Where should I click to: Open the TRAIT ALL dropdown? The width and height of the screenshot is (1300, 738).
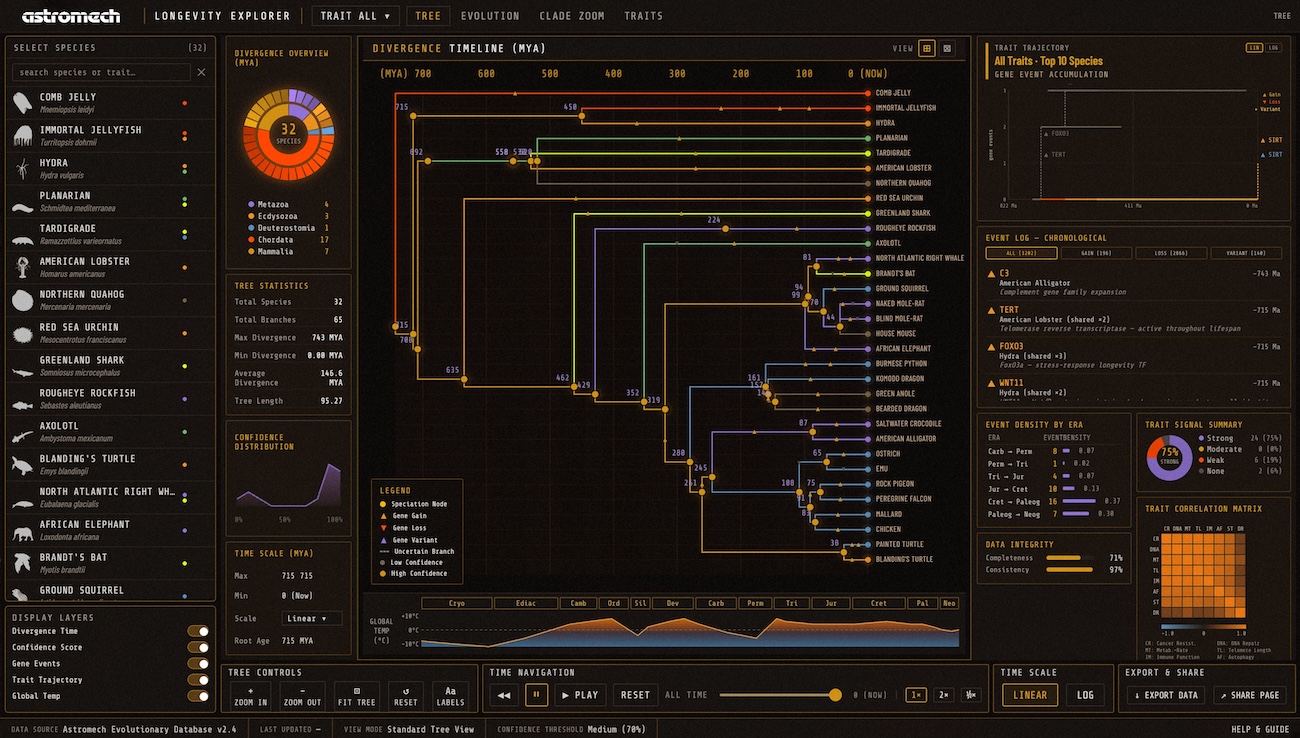click(x=357, y=16)
